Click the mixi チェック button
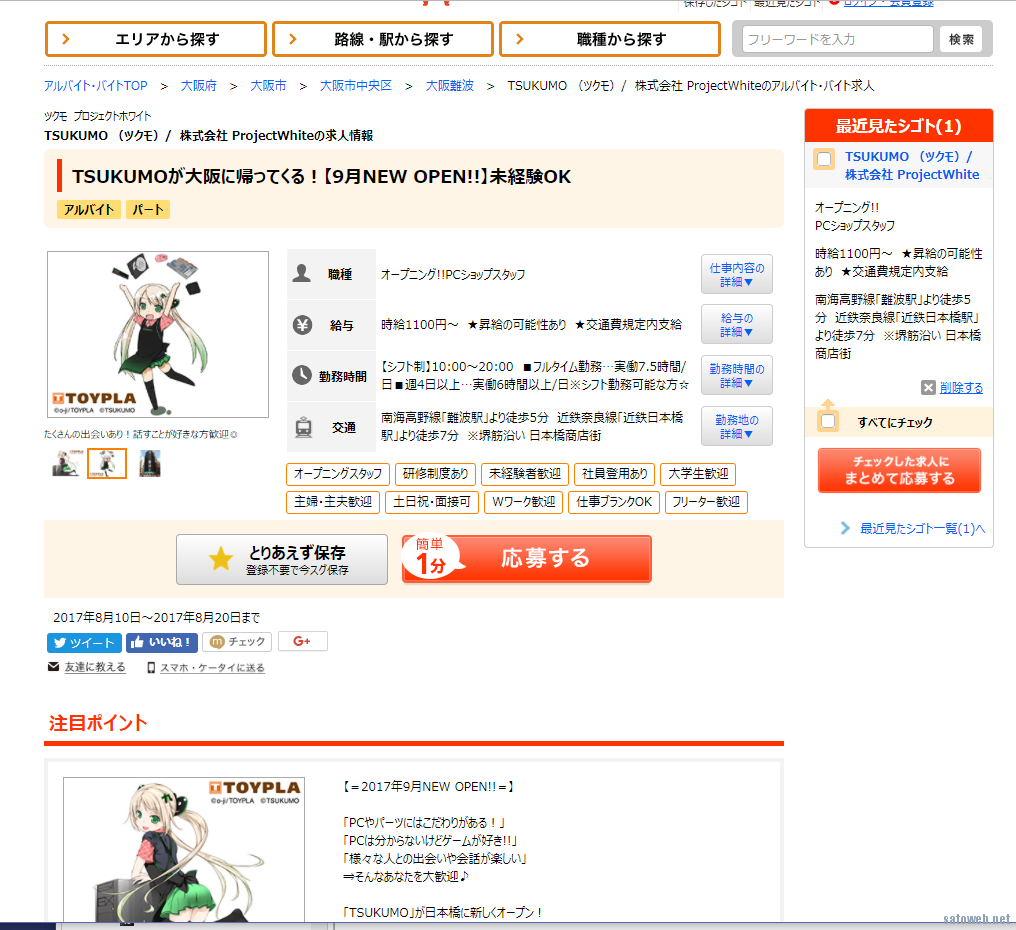This screenshot has width=1016, height=930. 237,642
